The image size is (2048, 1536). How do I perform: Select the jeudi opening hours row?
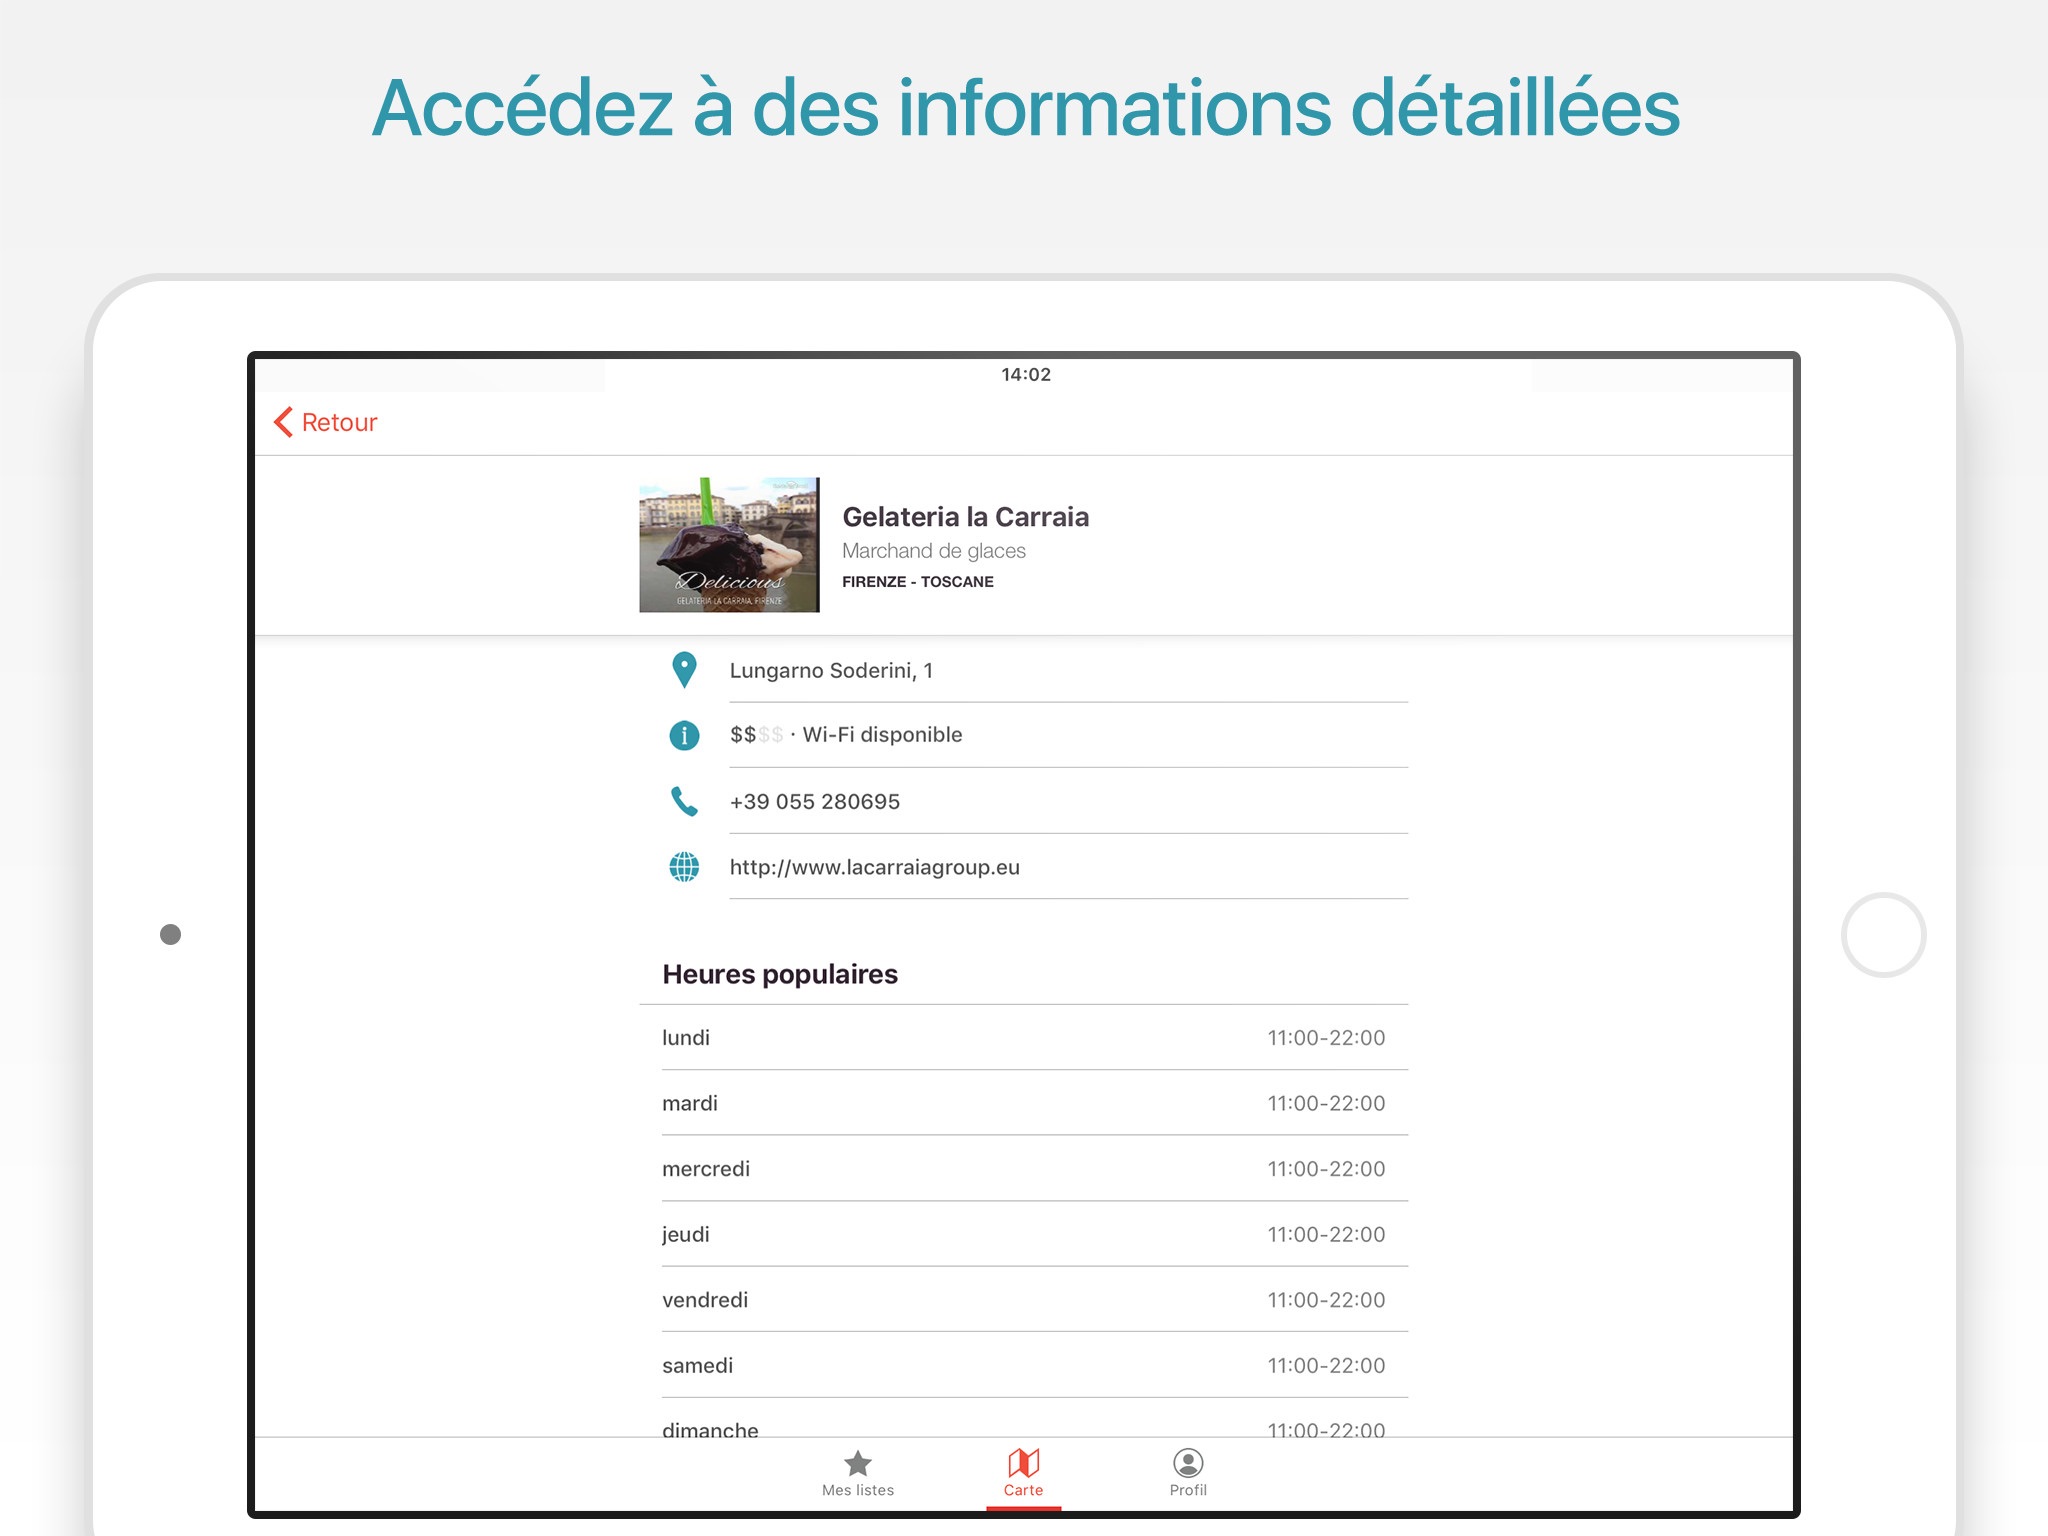(x=1023, y=1234)
